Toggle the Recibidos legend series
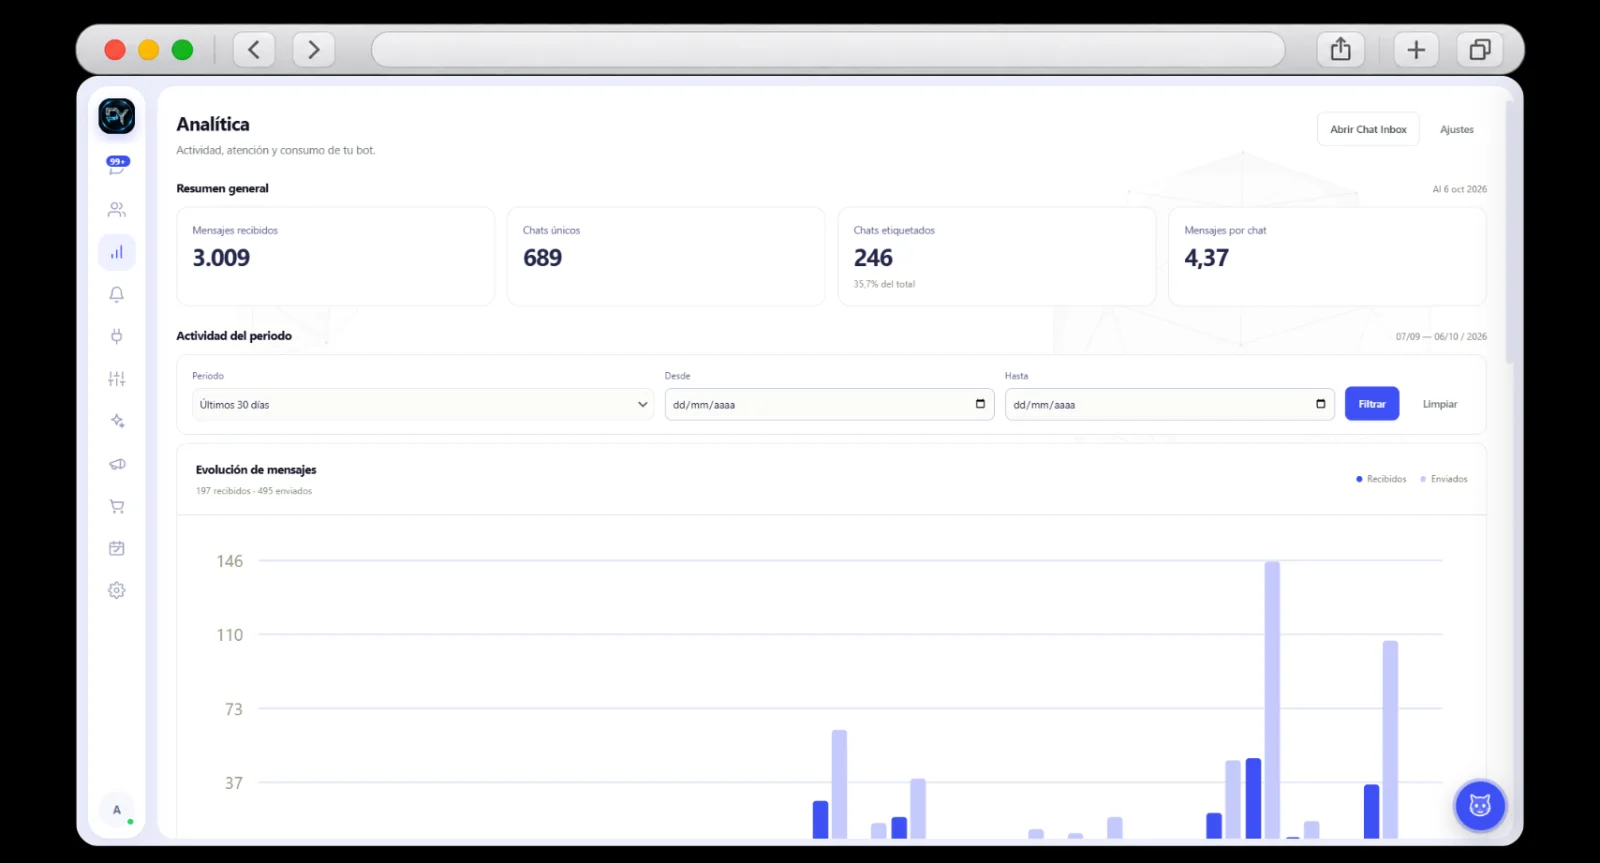The image size is (1600, 863). coord(1381,479)
